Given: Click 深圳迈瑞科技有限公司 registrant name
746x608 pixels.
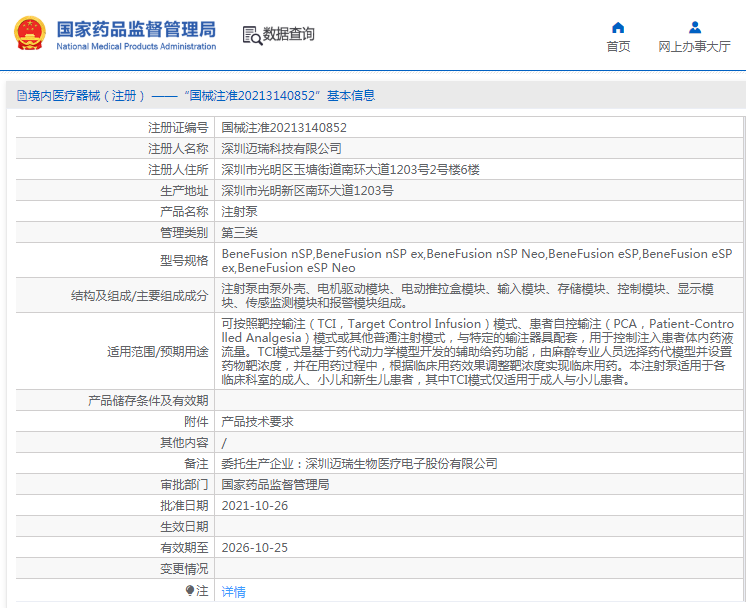Looking at the screenshot, I should (282, 148).
